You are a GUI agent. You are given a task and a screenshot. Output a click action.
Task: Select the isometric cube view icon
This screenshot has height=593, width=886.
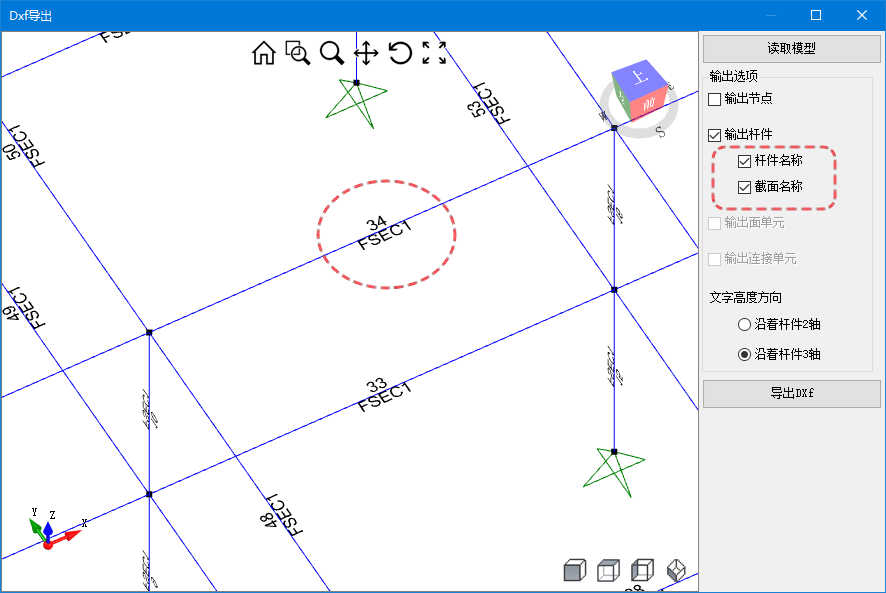coord(677,571)
